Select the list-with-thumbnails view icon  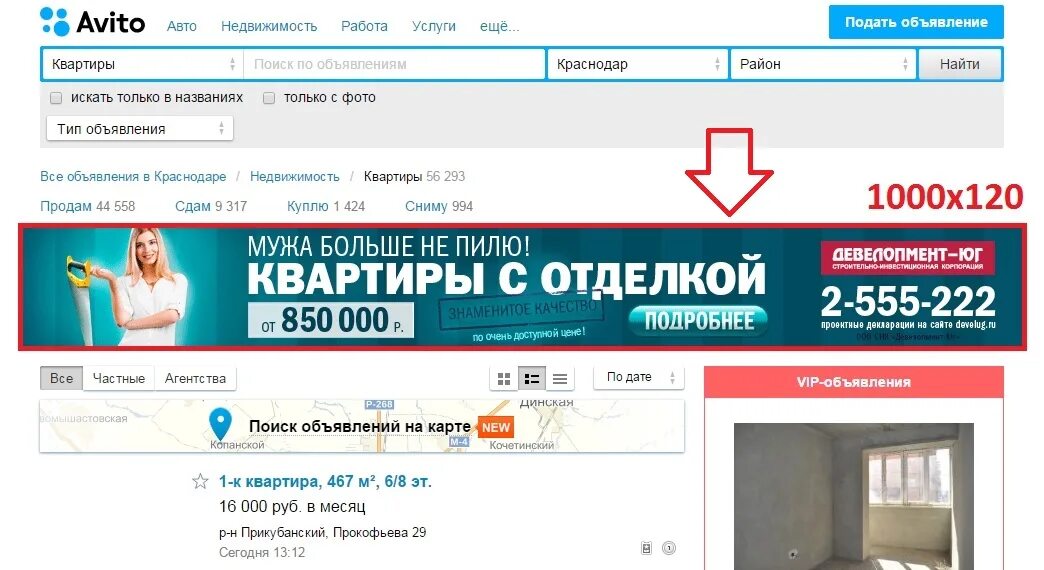(532, 379)
